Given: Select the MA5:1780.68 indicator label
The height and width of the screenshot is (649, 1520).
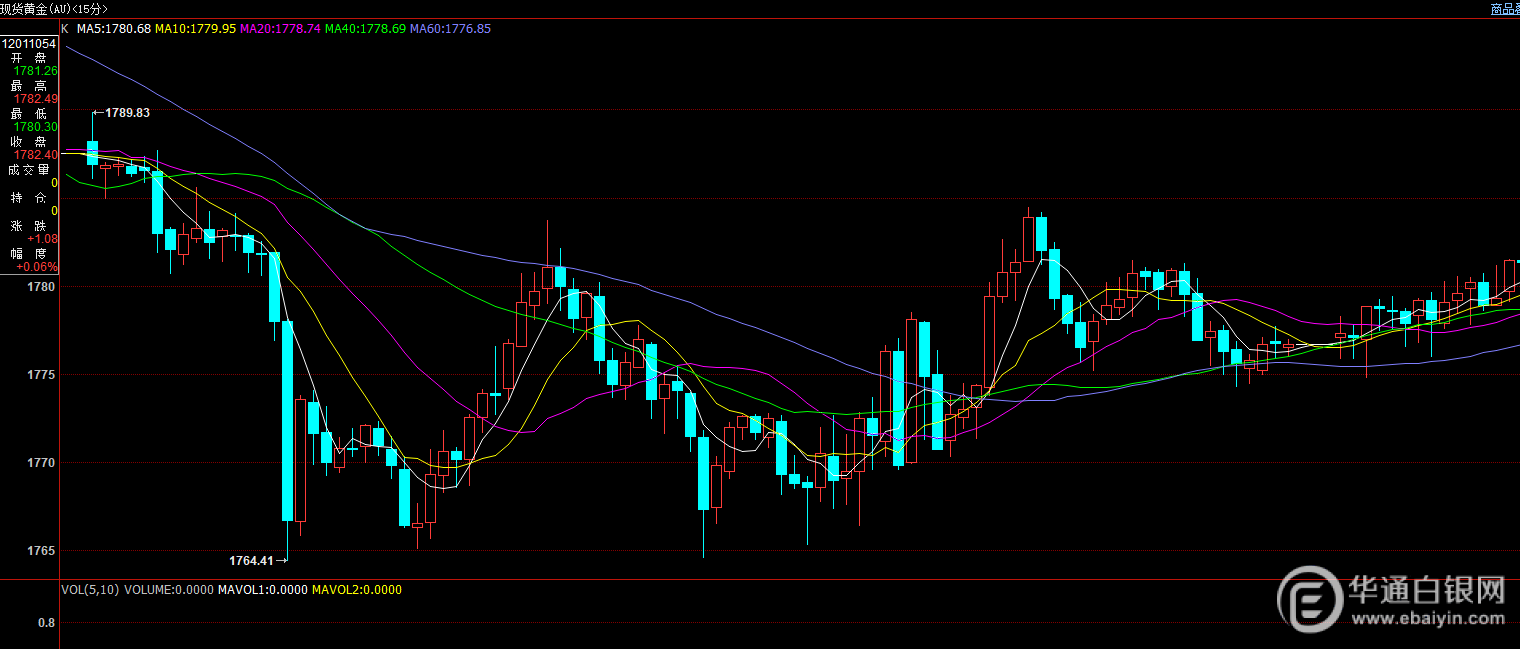Looking at the screenshot, I should click(x=114, y=29).
